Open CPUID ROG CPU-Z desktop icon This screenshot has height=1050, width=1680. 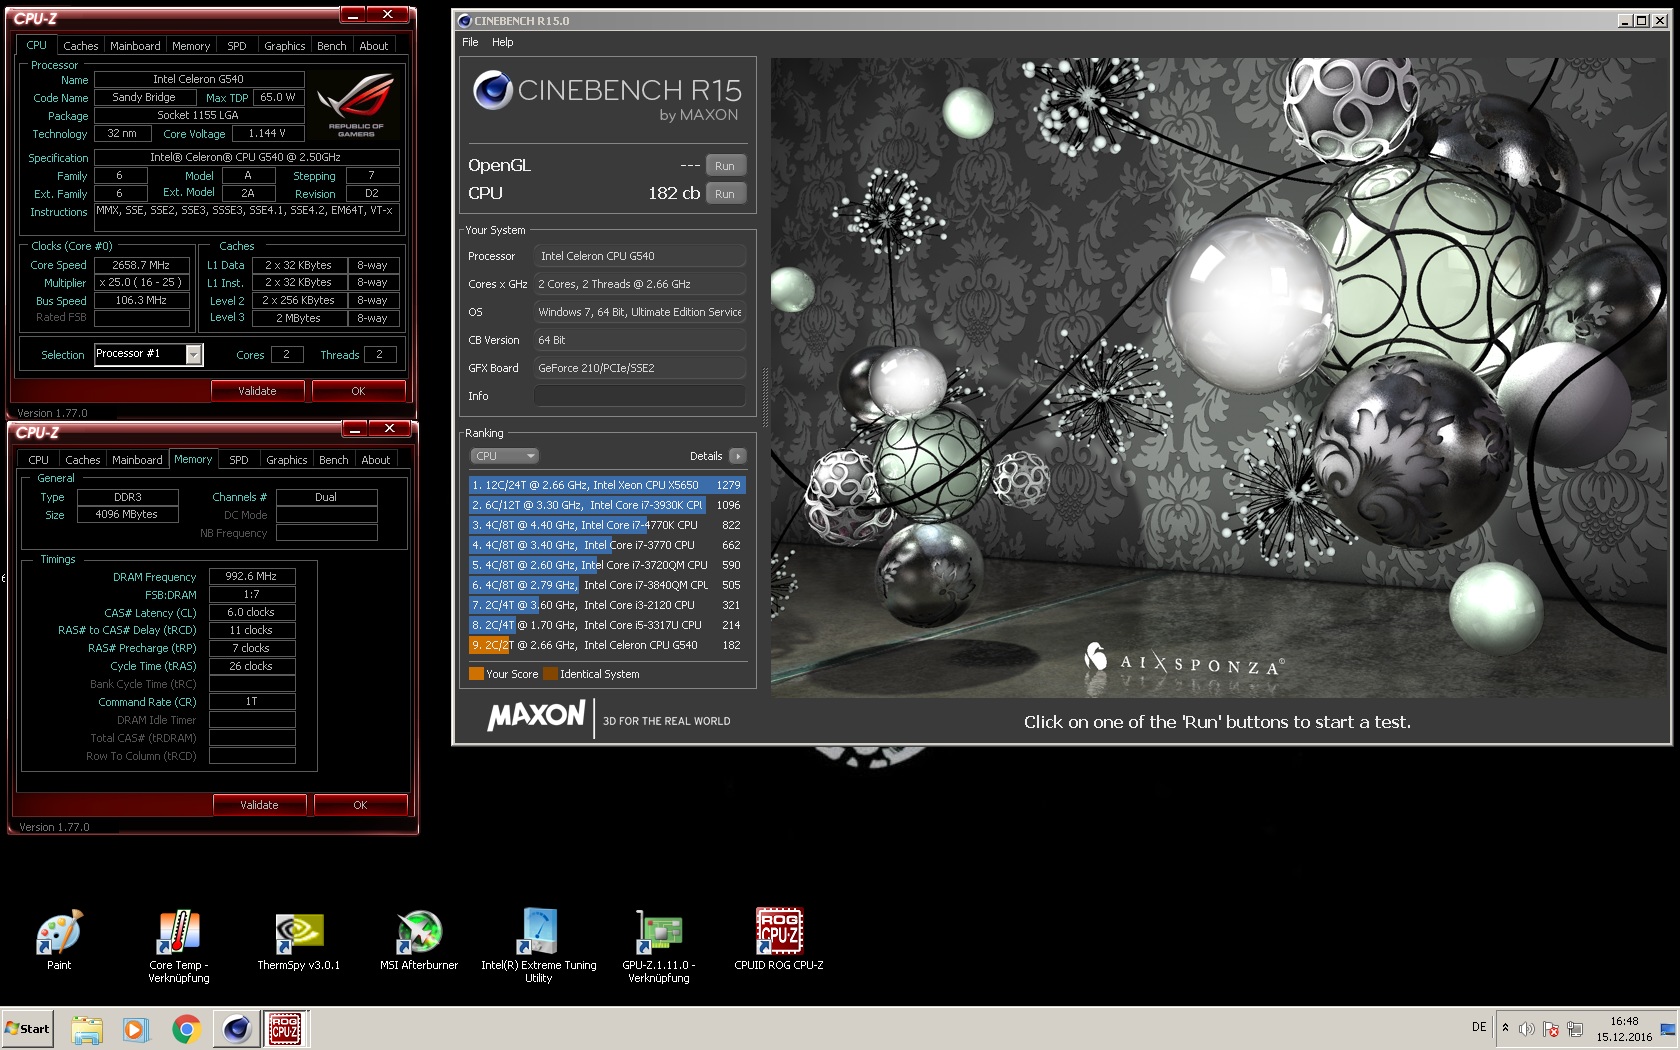(x=779, y=940)
